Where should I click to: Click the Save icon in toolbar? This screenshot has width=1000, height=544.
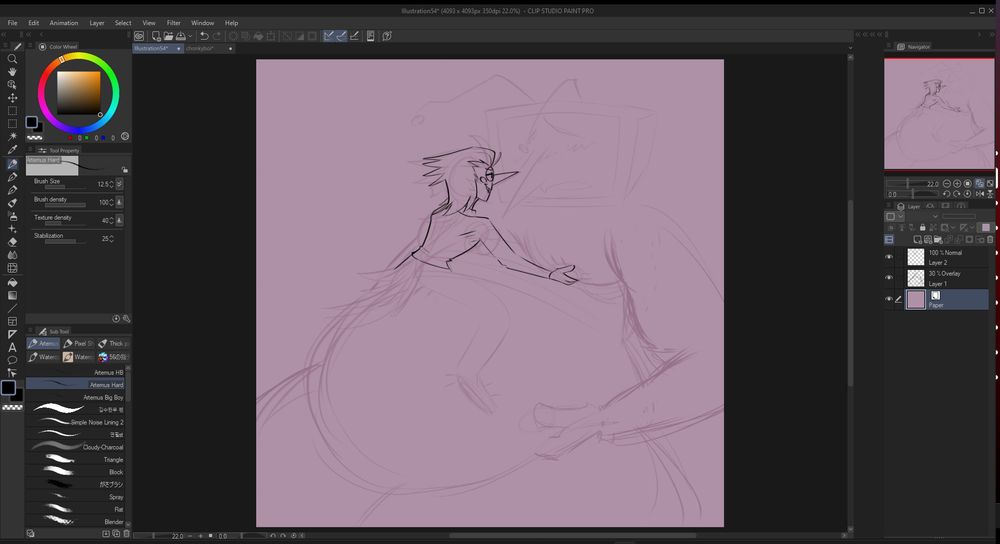[x=181, y=36]
